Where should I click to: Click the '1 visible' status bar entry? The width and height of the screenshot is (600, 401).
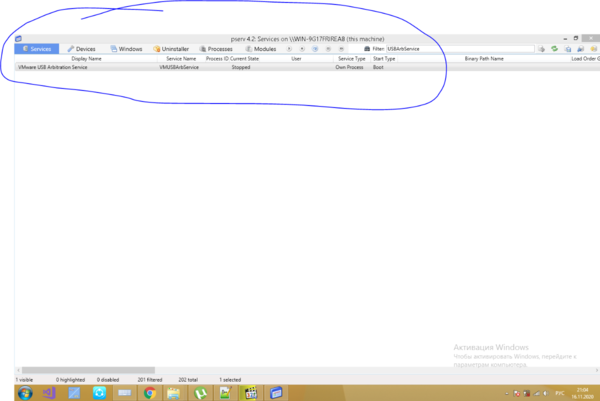[24, 380]
